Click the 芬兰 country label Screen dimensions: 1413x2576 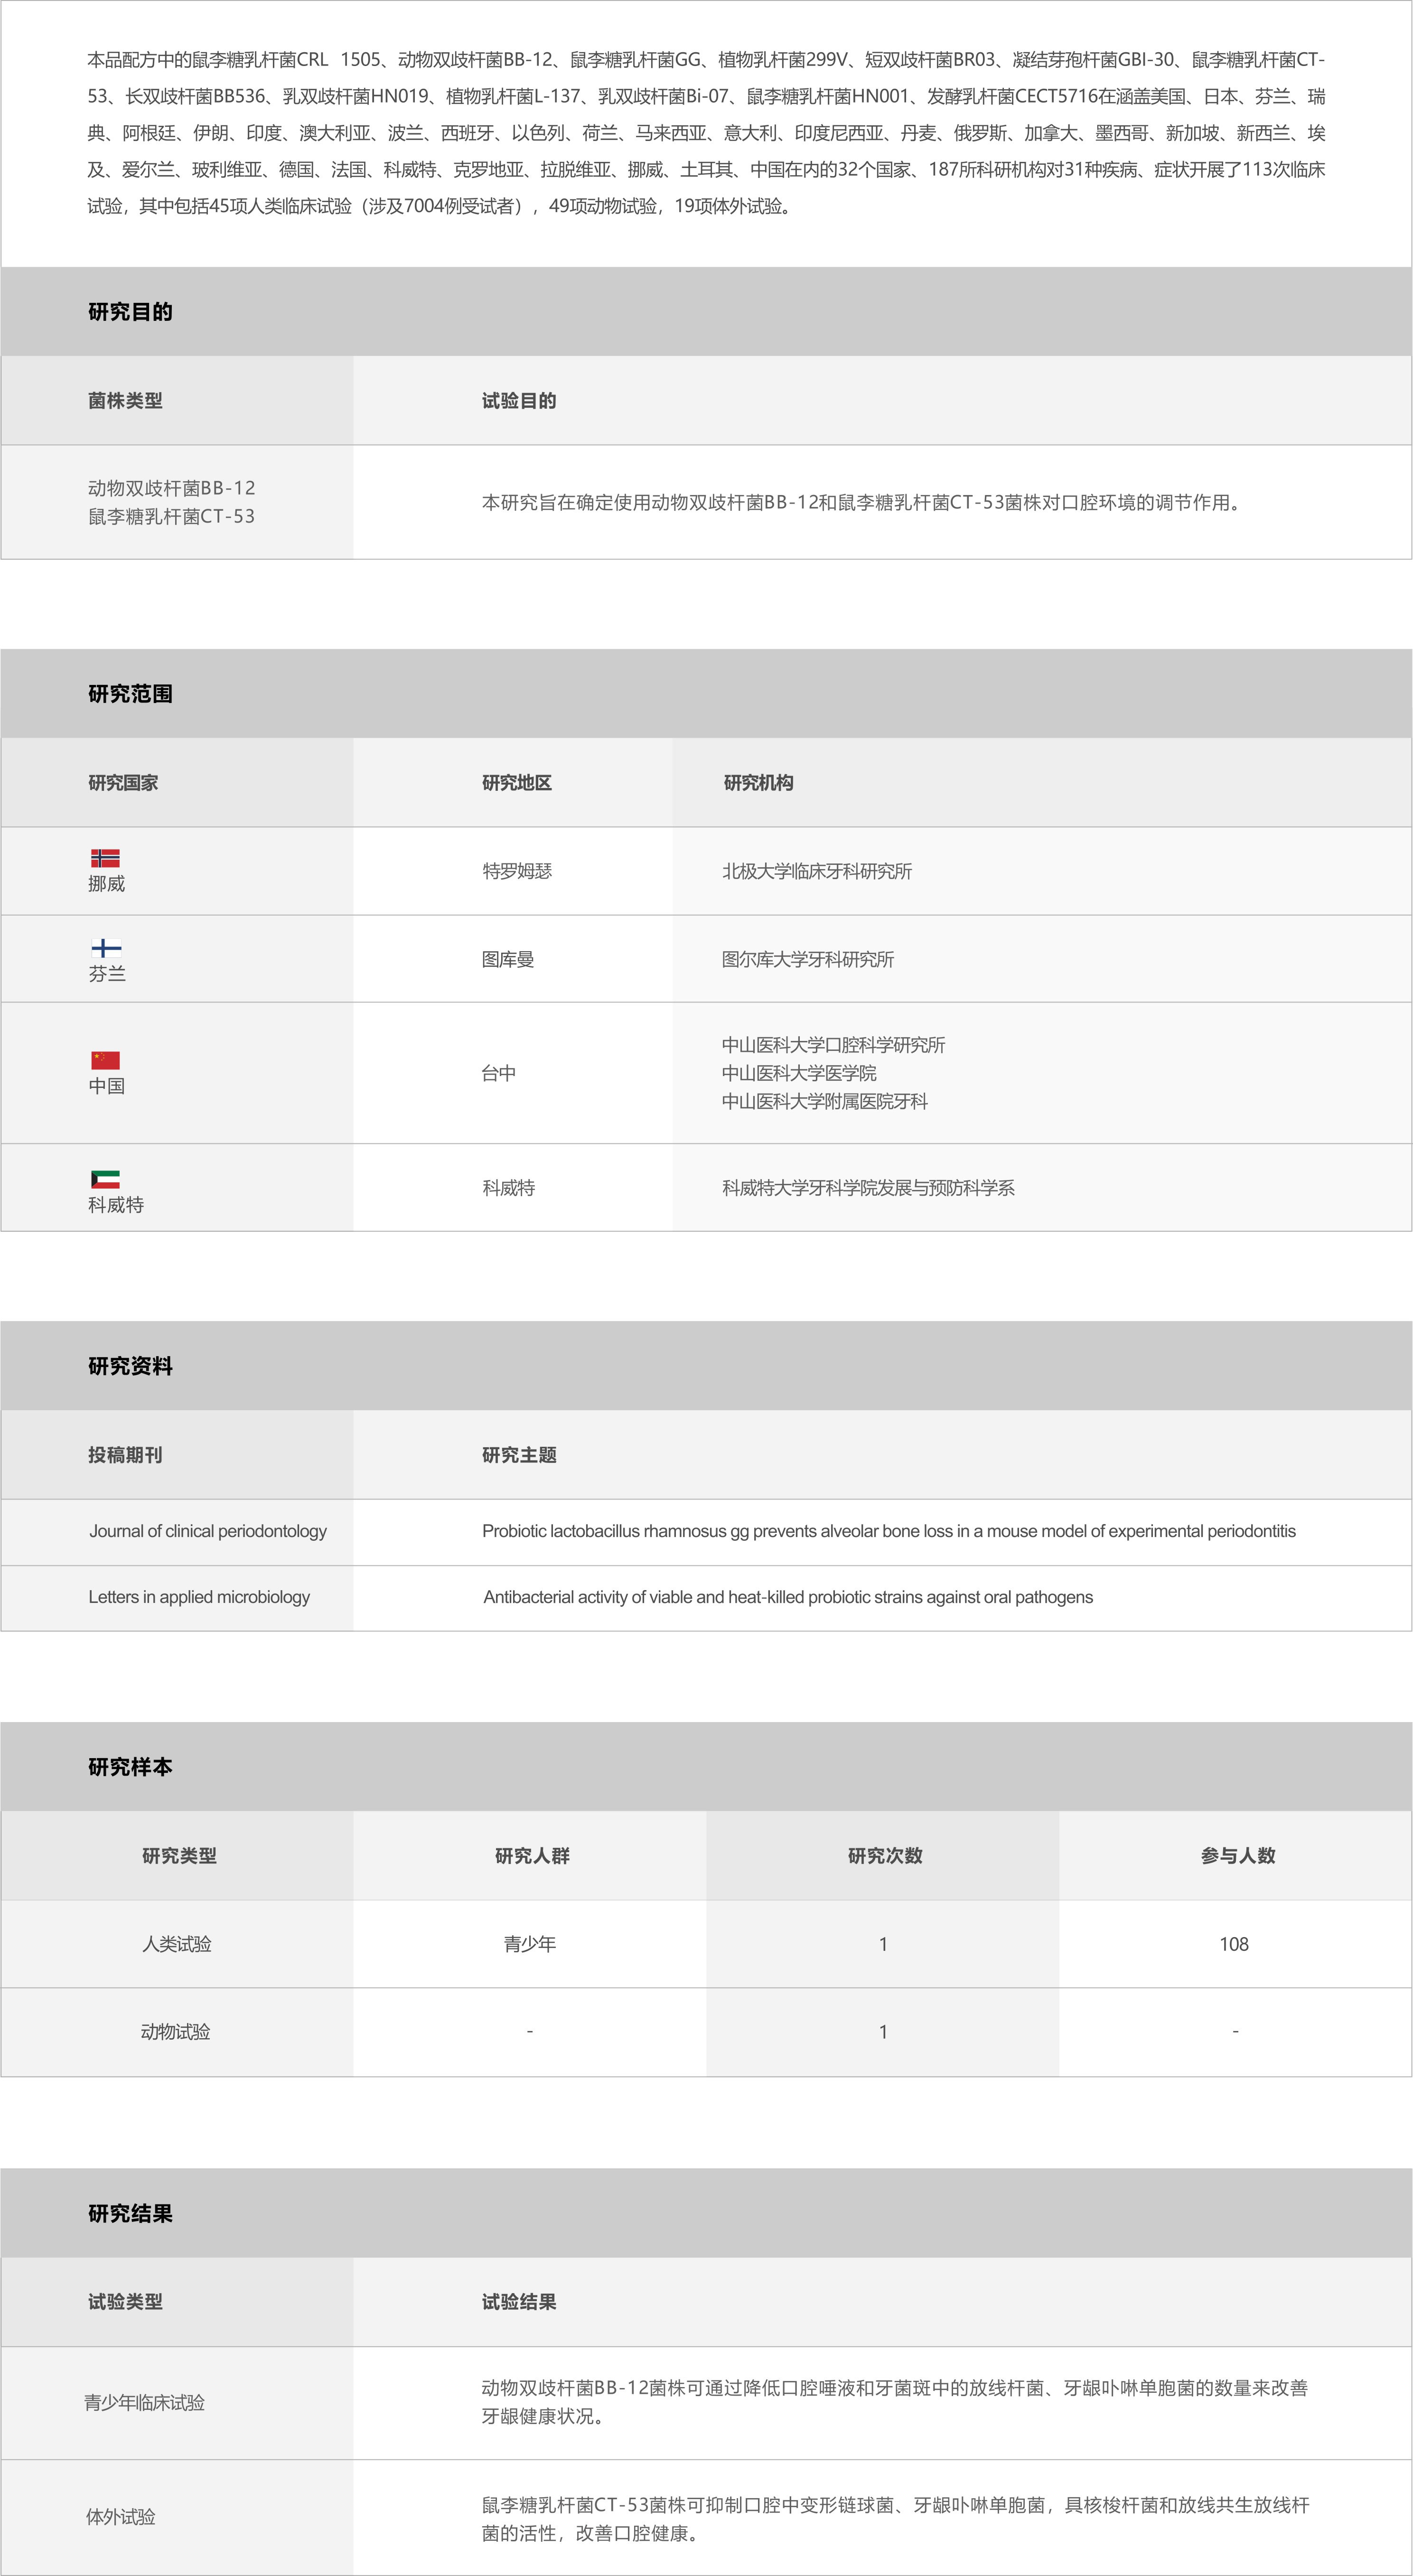click(107, 974)
